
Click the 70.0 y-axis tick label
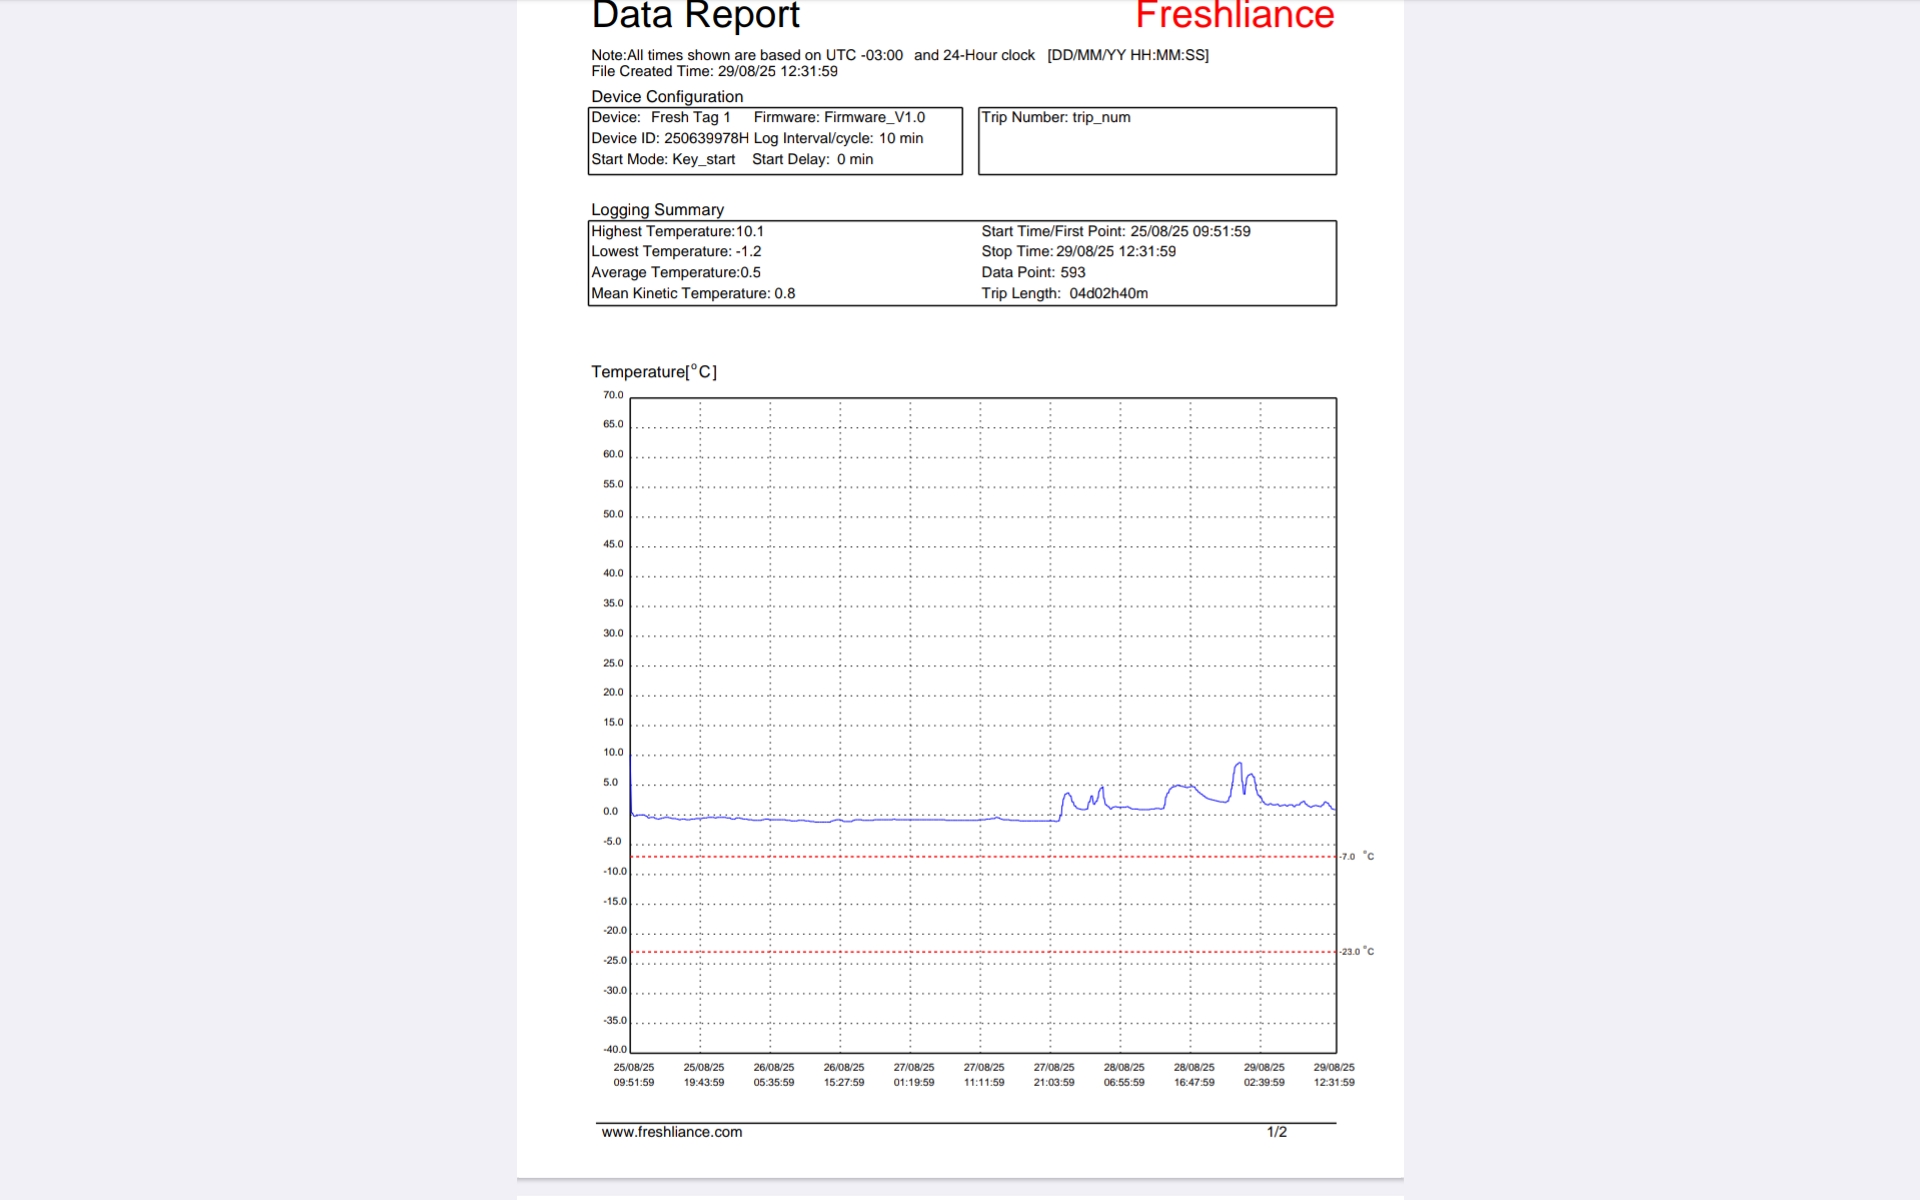[613, 395]
